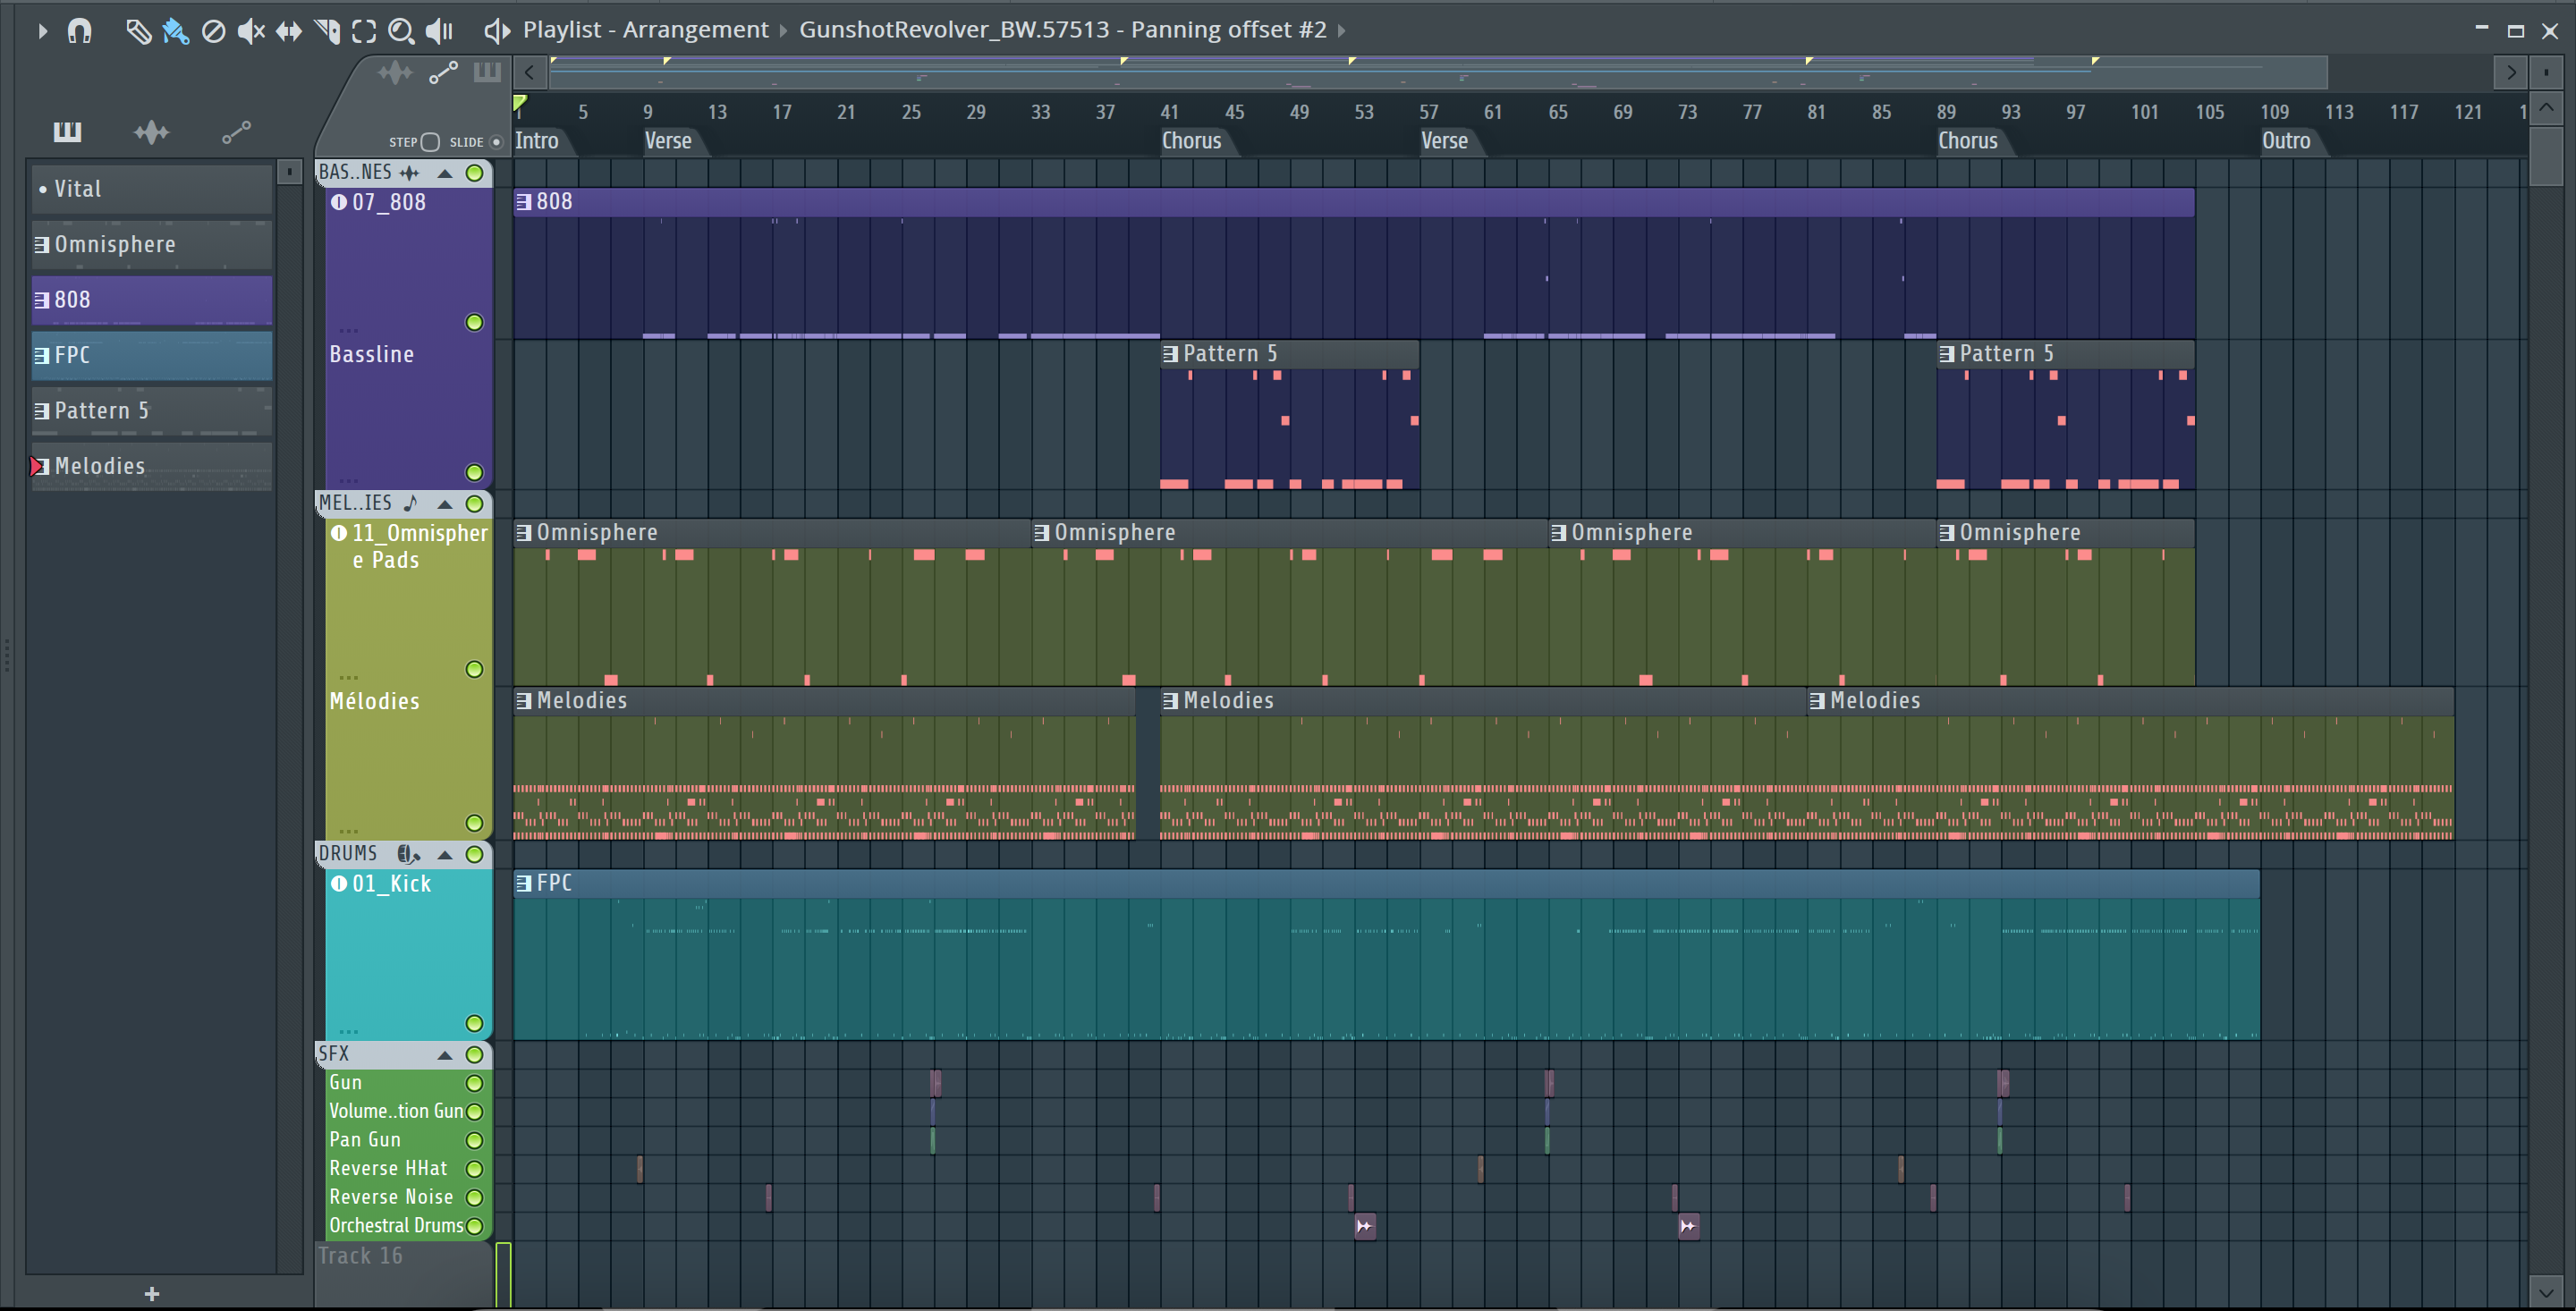Click the audio waveform icon in track header area
2576x1311 pixels.
click(x=395, y=72)
